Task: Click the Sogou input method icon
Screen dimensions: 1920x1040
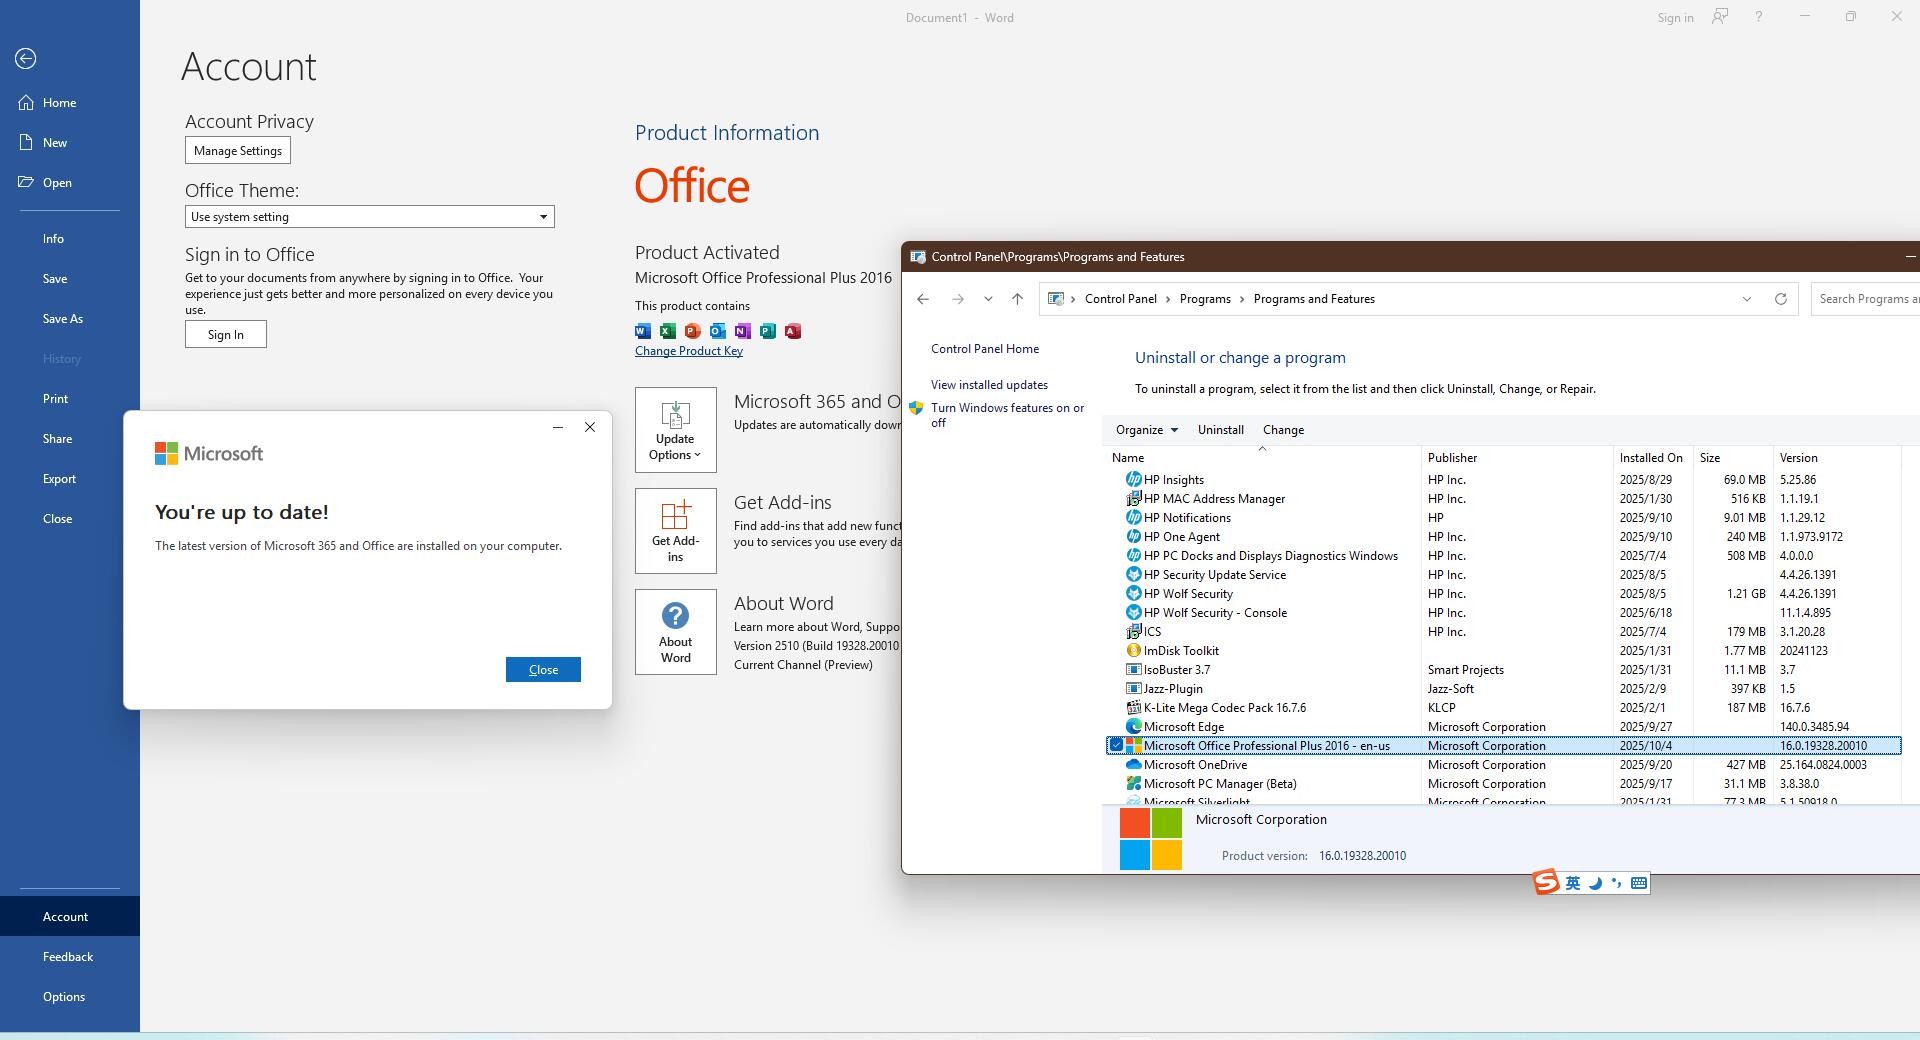Action: [x=1546, y=883]
